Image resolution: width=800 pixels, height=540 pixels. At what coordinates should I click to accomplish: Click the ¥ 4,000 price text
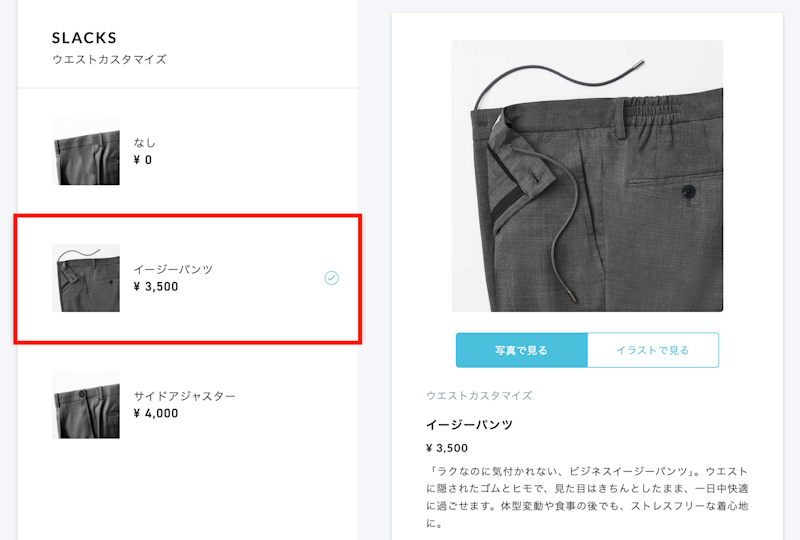point(156,413)
